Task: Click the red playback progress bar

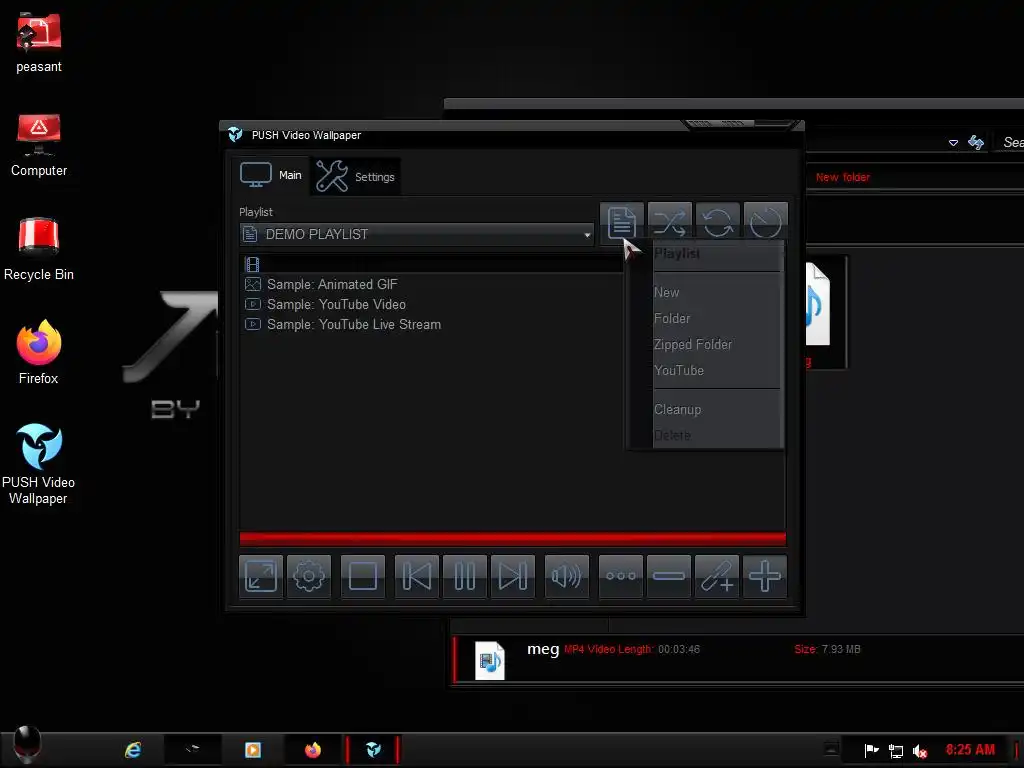Action: 513,539
